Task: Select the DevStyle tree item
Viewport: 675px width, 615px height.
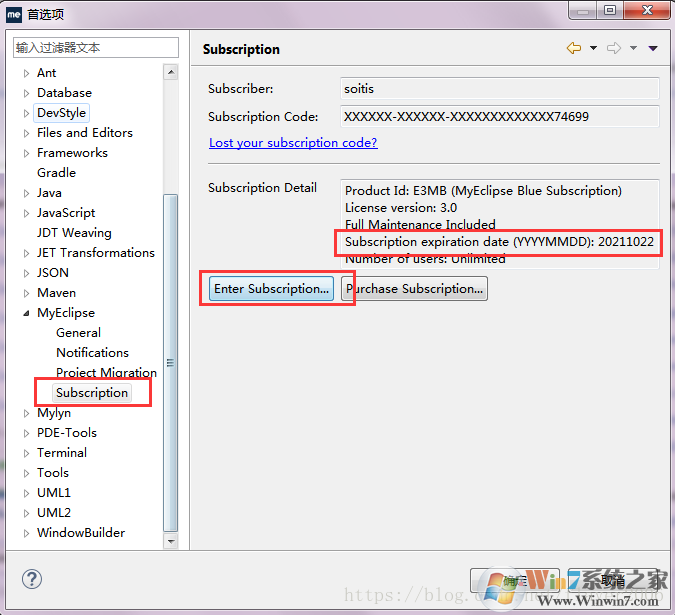Action: (x=62, y=113)
